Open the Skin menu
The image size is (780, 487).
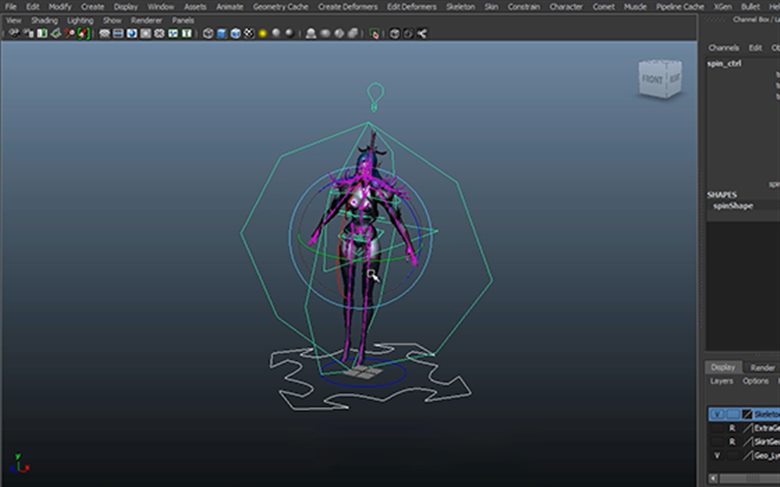point(491,6)
